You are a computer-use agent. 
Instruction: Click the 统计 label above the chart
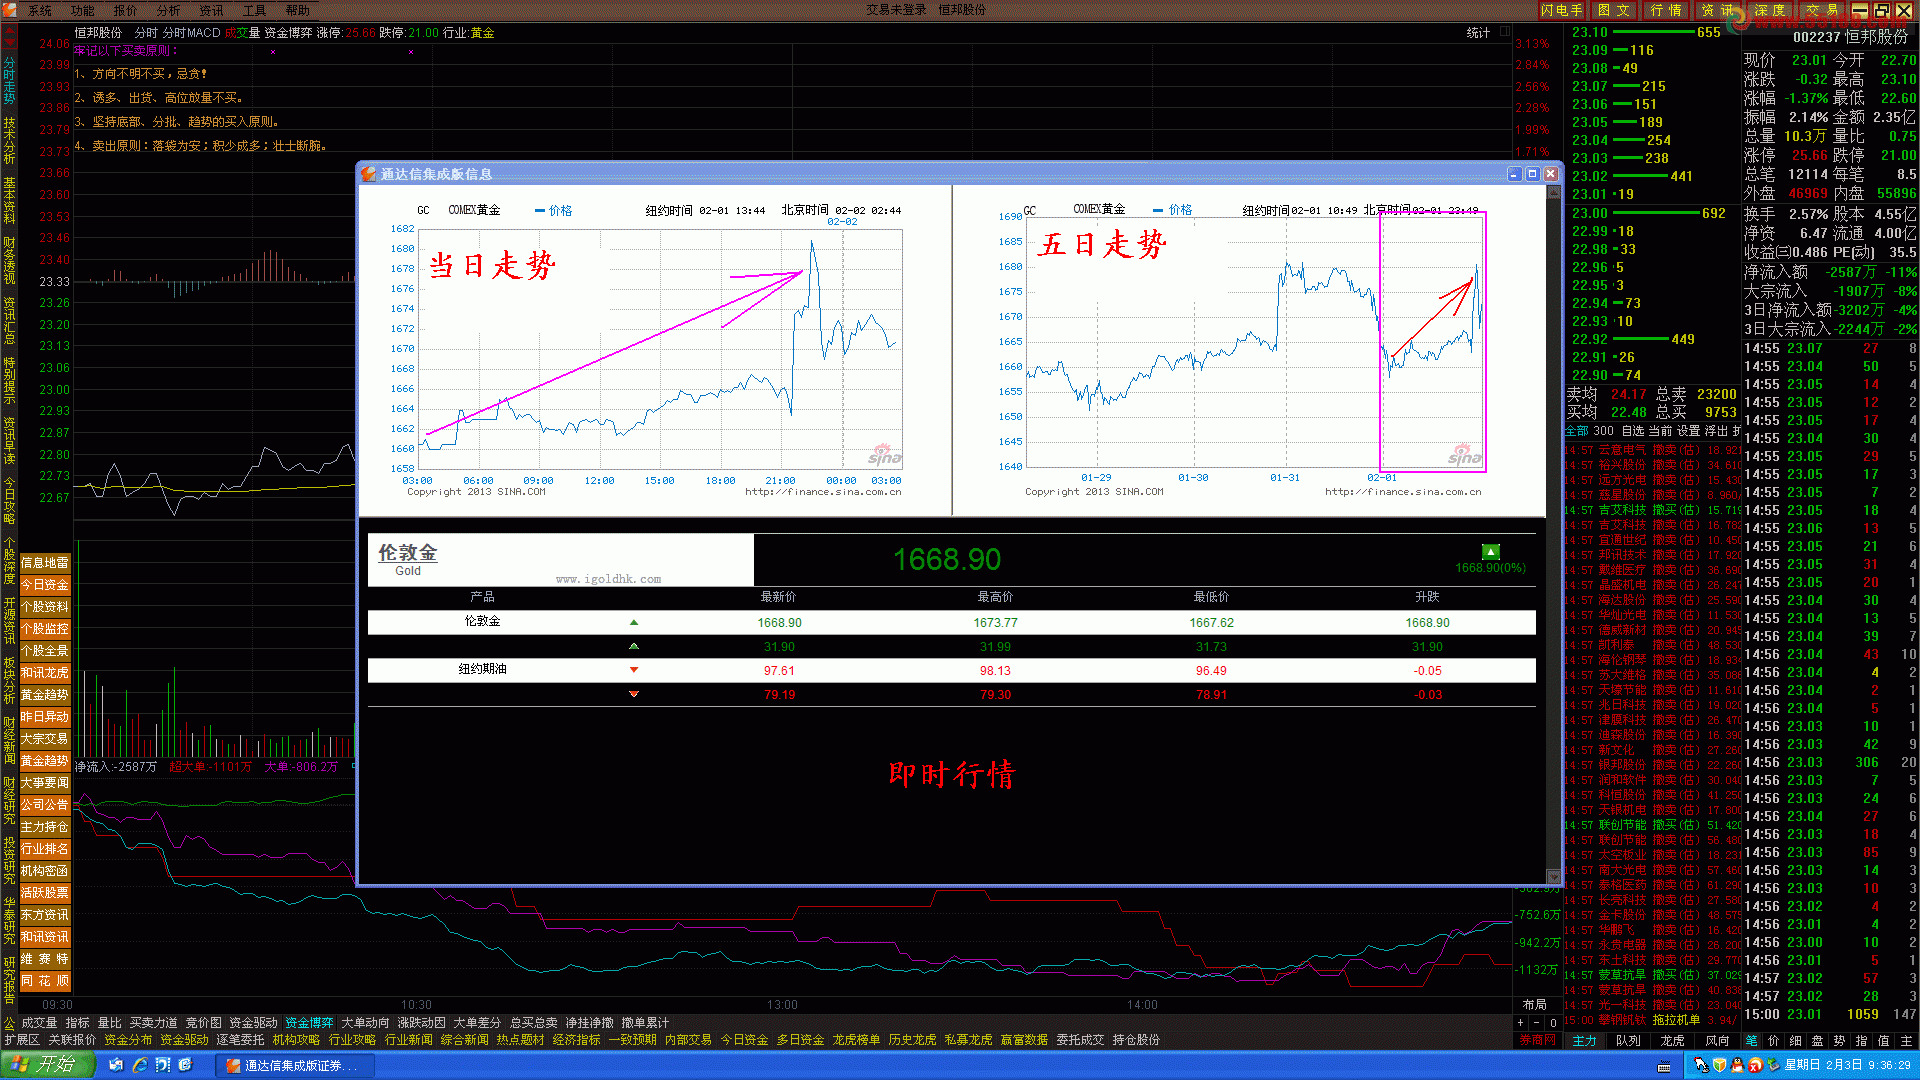[x=1477, y=33]
